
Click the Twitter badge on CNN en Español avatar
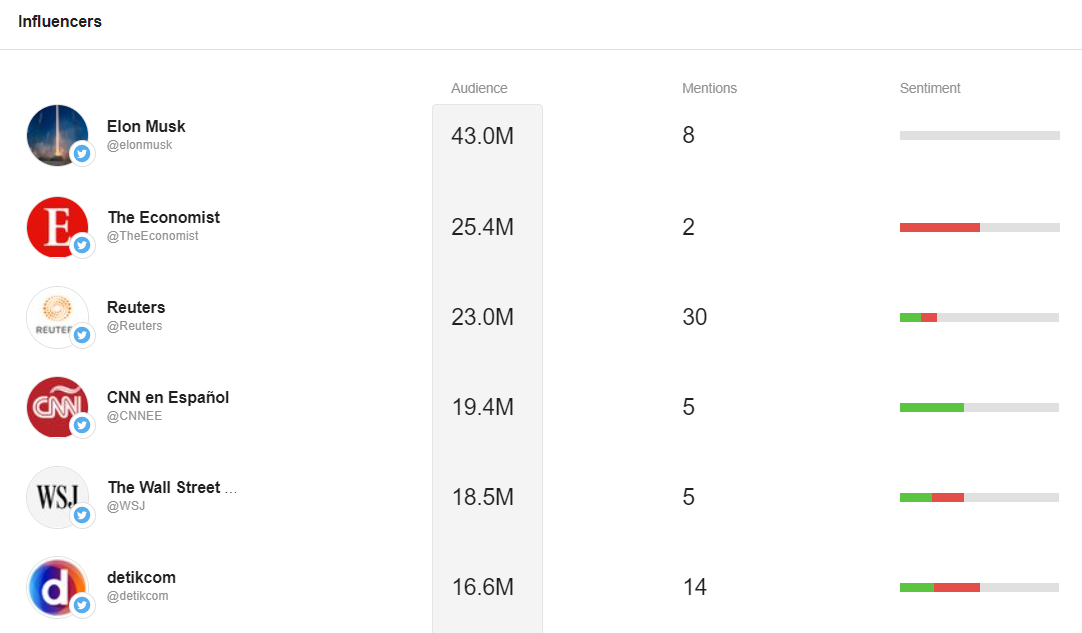coord(82,425)
